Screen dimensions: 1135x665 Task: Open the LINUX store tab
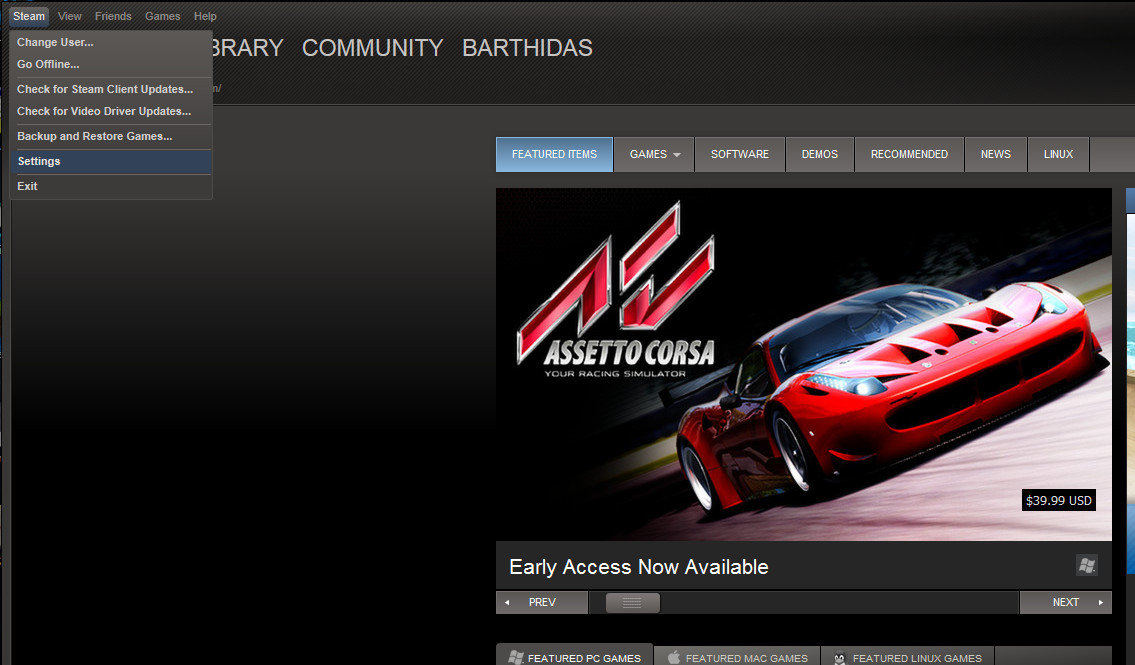coord(1058,154)
